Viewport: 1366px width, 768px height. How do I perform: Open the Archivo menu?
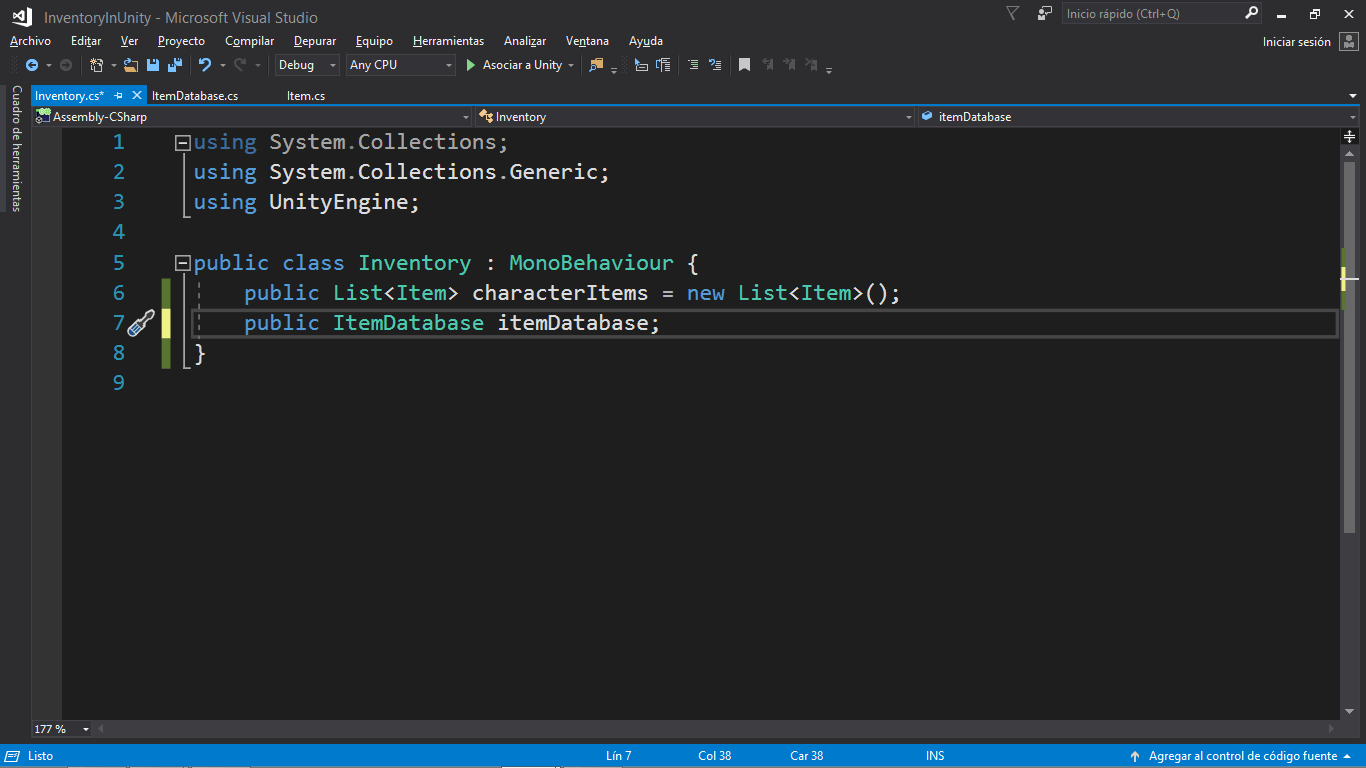pyautogui.click(x=30, y=41)
